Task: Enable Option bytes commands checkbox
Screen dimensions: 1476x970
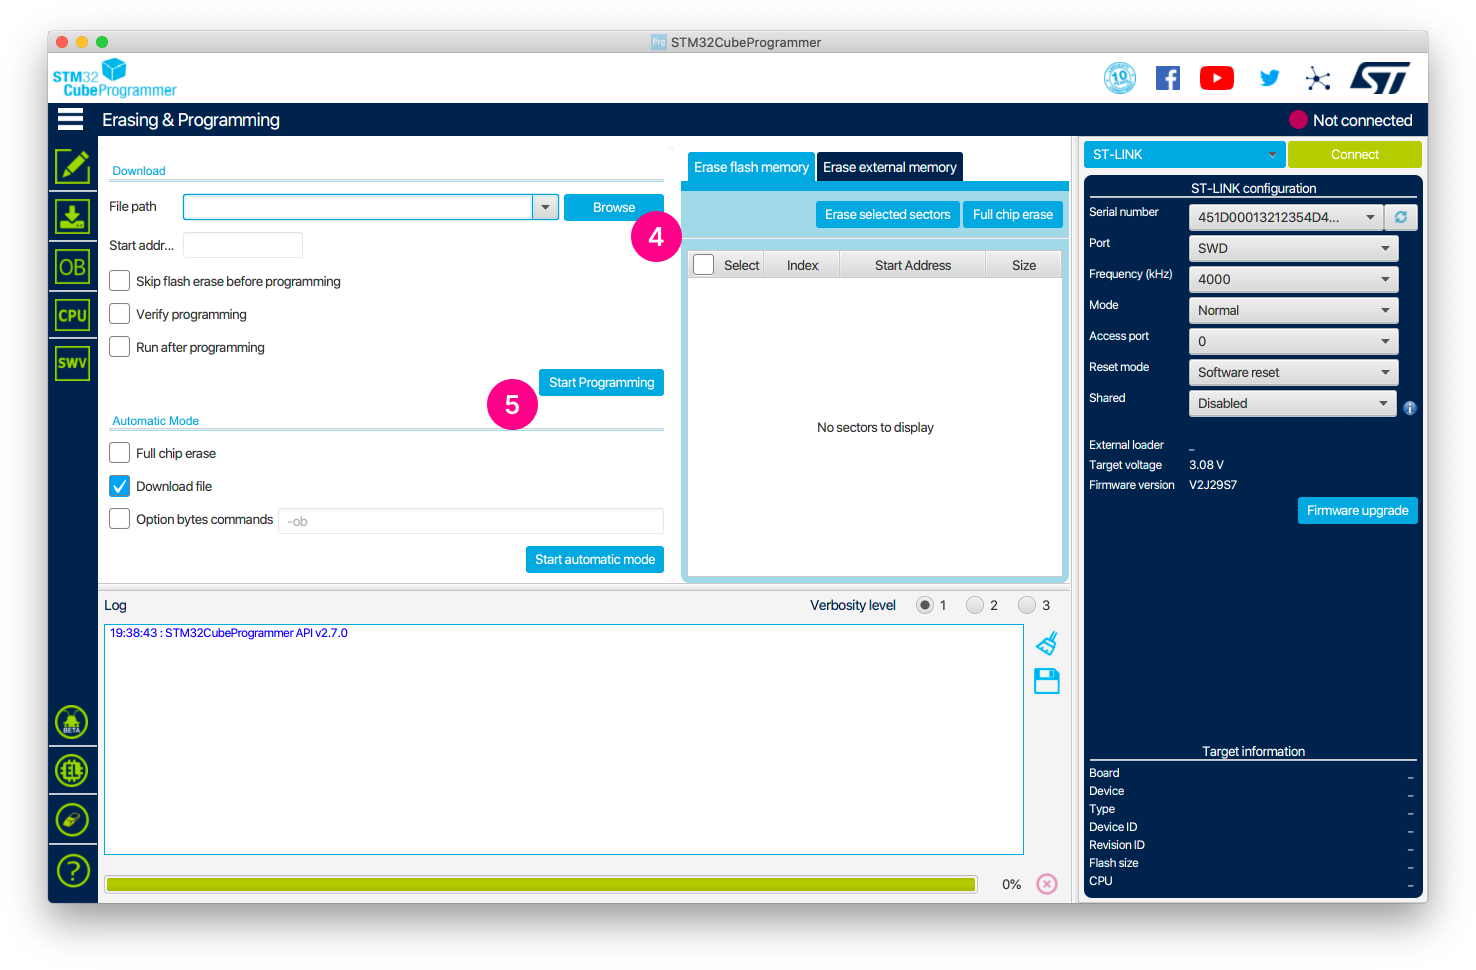Action: pyautogui.click(x=119, y=519)
